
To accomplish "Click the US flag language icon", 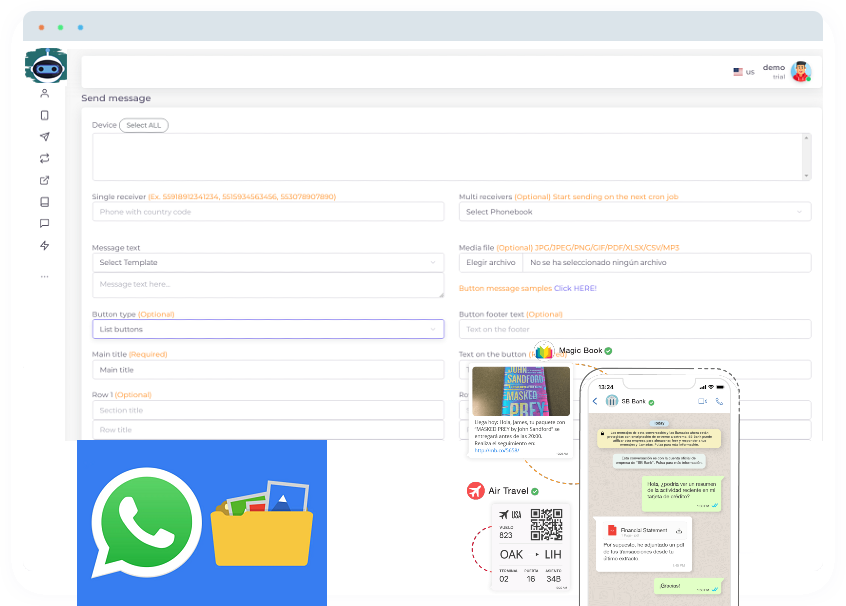I will coord(738,72).
